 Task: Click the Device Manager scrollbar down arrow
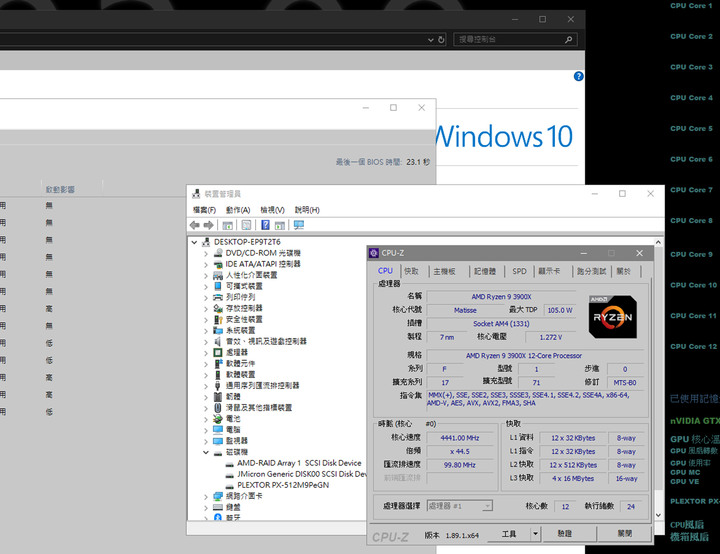point(658,515)
